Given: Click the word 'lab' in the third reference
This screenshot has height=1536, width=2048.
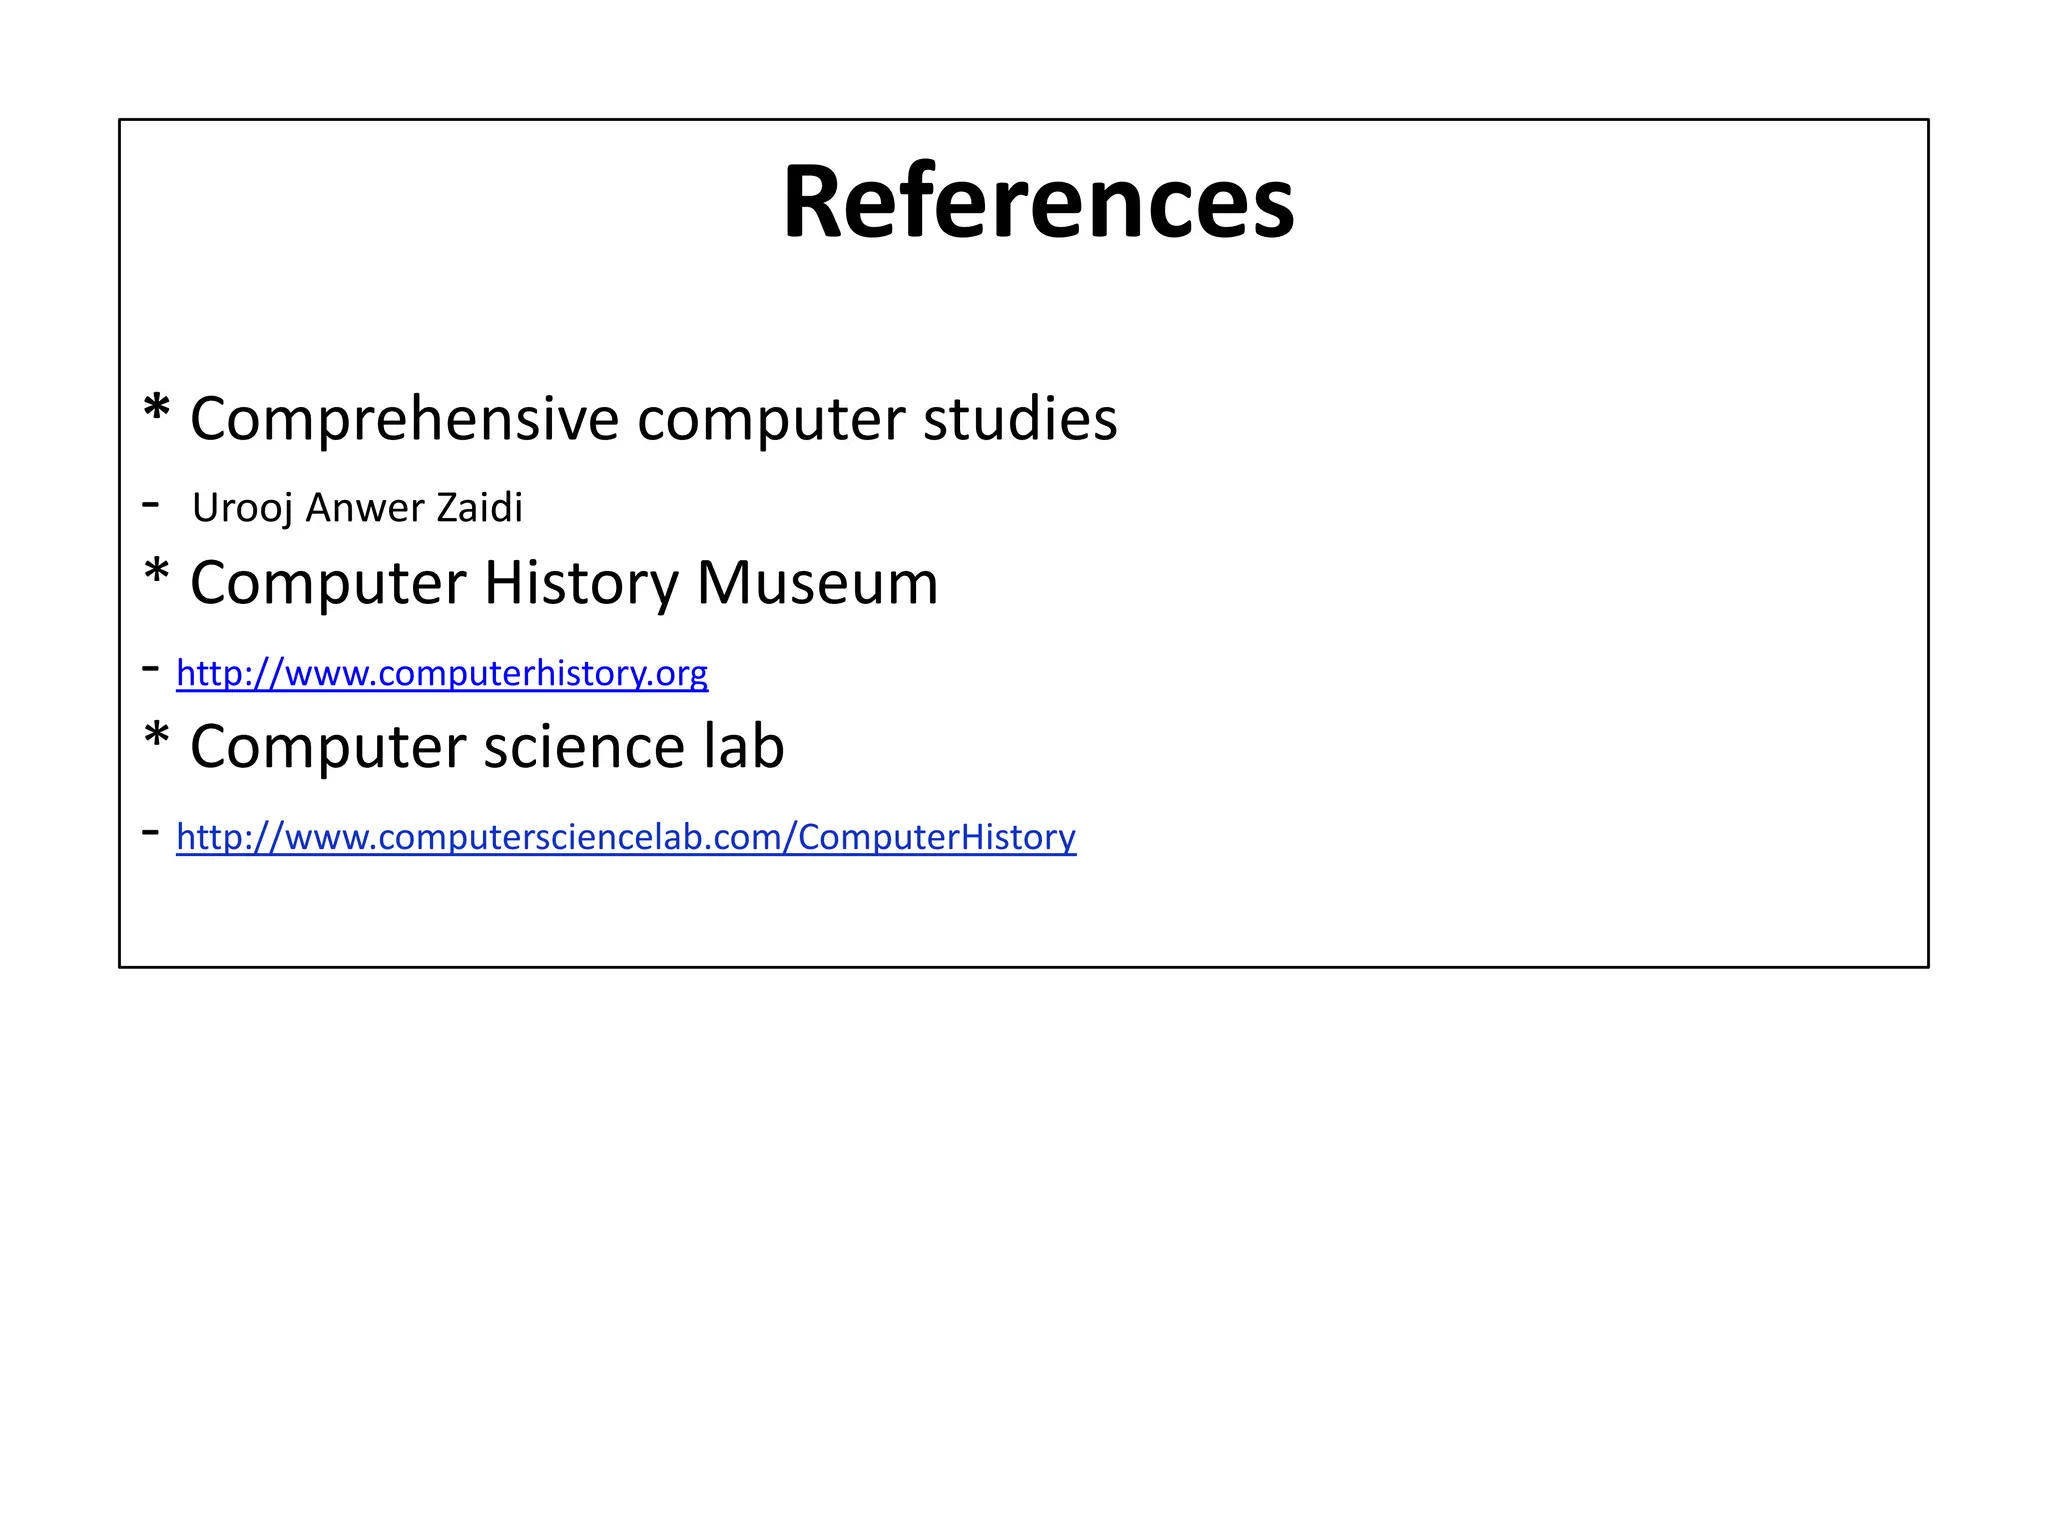Looking at the screenshot, I should (x=743, y=746).
